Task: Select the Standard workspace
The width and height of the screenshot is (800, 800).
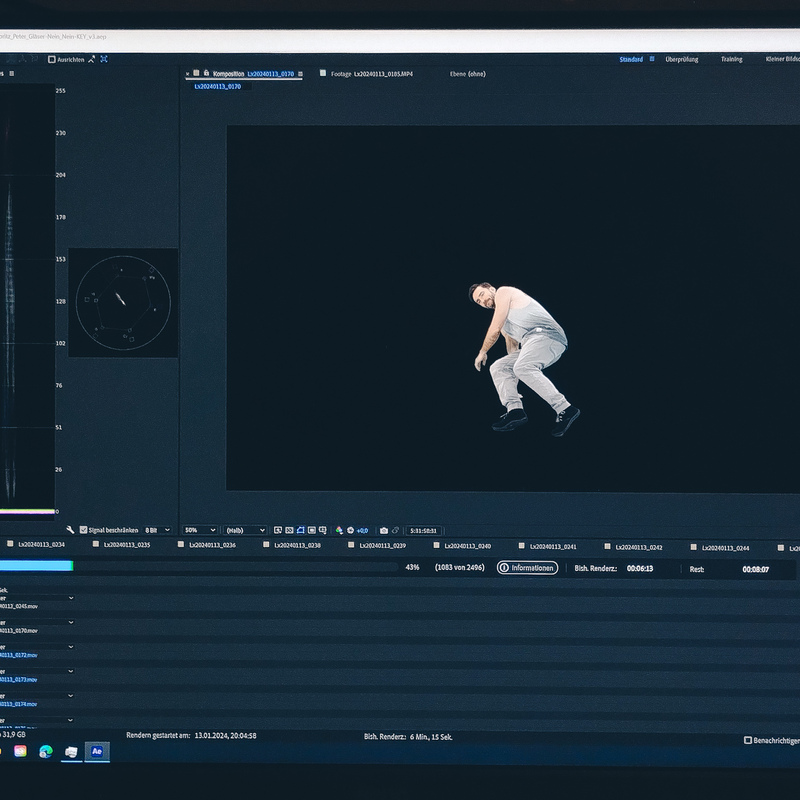Action: pos(631,60)
